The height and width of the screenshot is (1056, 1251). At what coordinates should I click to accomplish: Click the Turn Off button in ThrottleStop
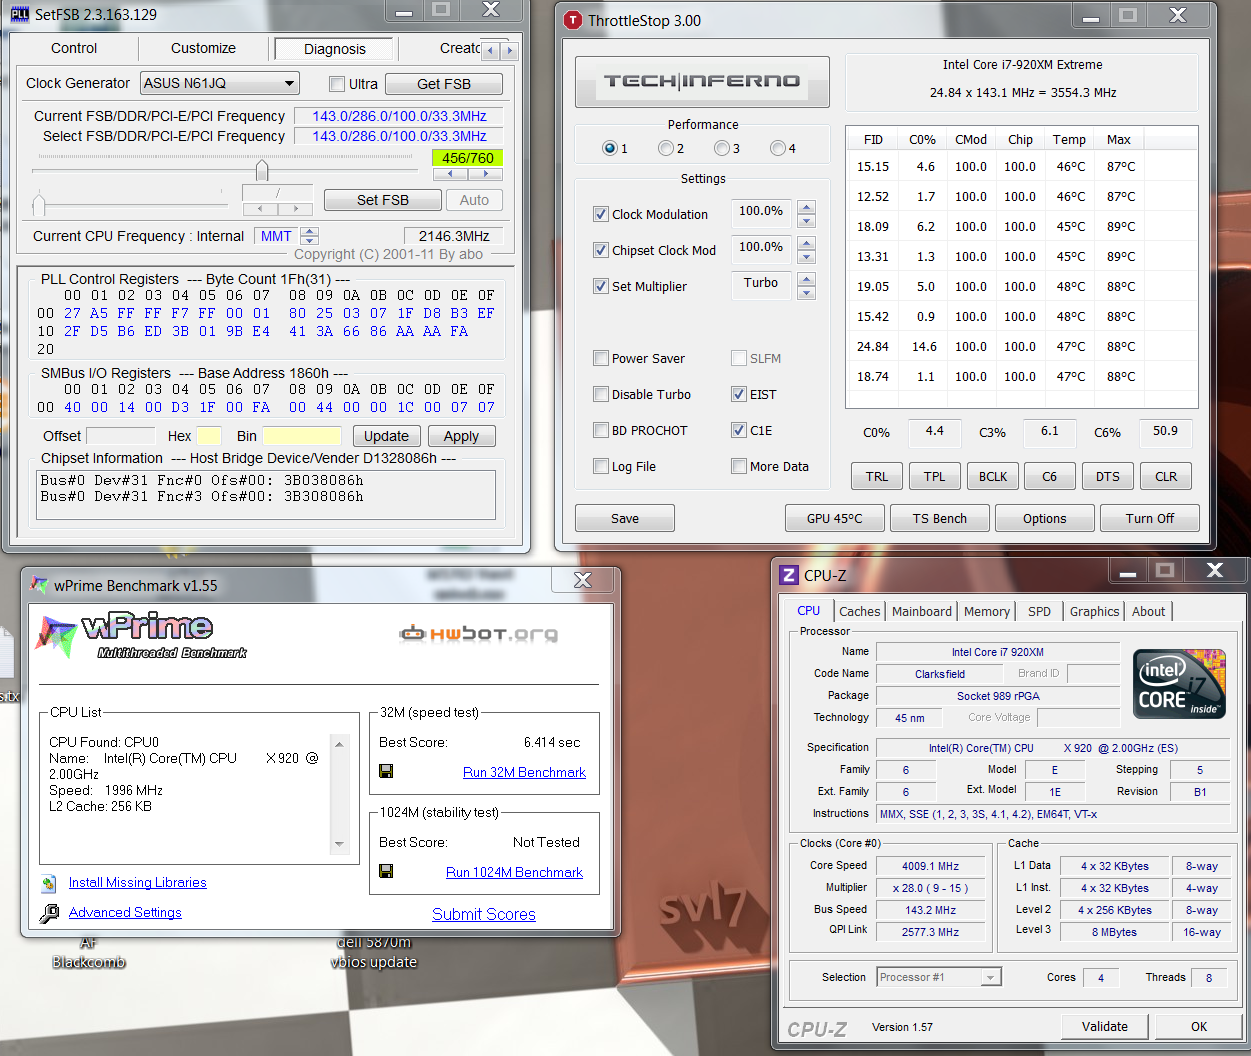pos(1150,518)
